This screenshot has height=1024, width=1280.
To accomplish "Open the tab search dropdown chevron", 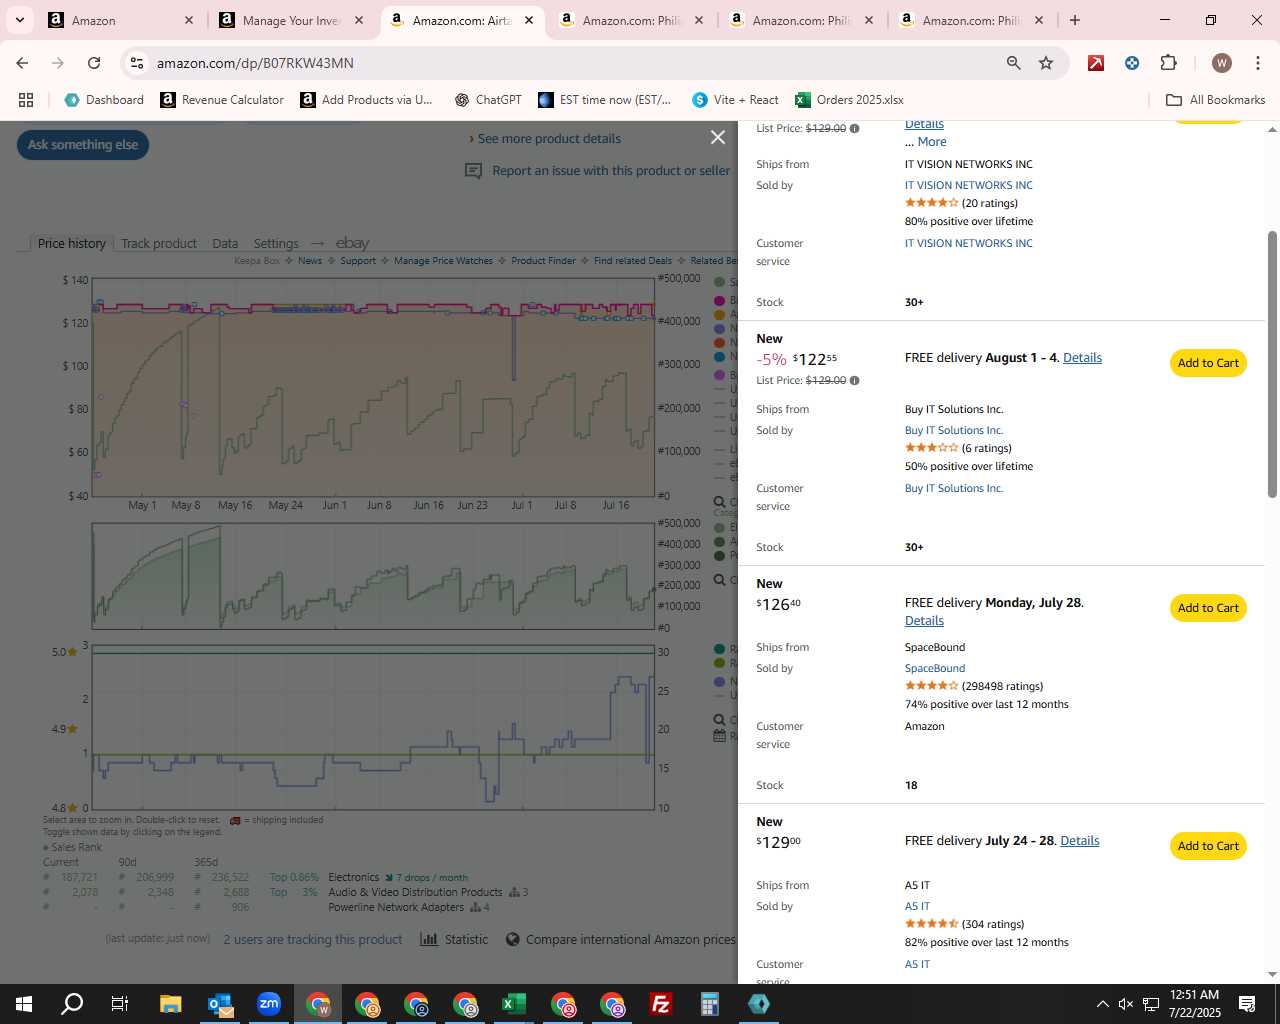I will coord(20,20).
